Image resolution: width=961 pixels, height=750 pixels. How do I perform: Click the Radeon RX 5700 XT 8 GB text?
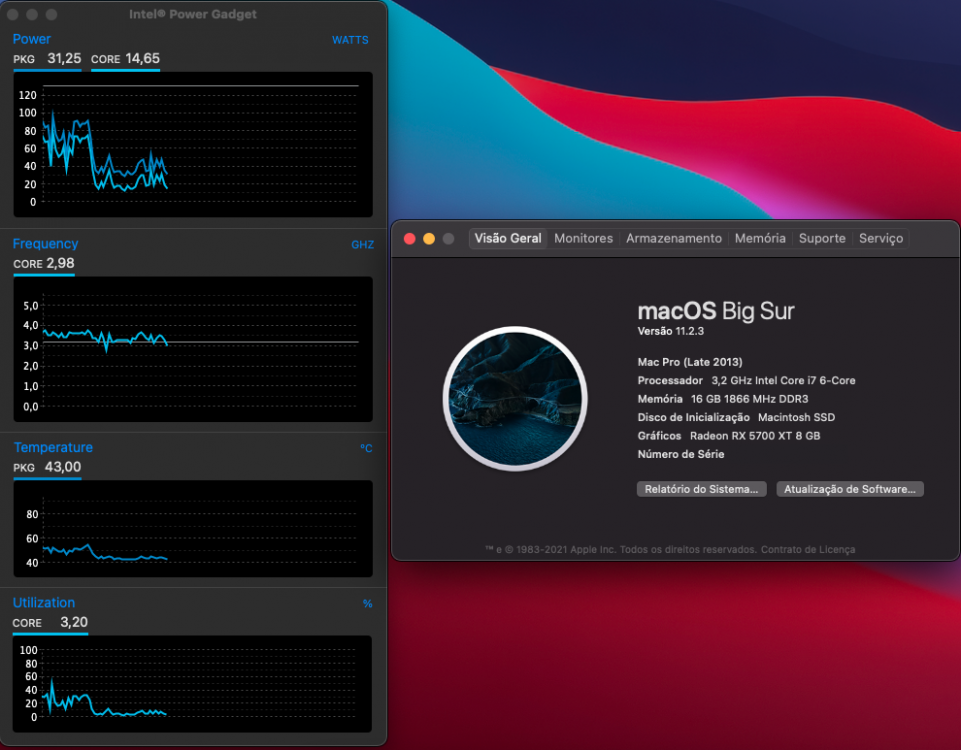[x=754, y=436]
